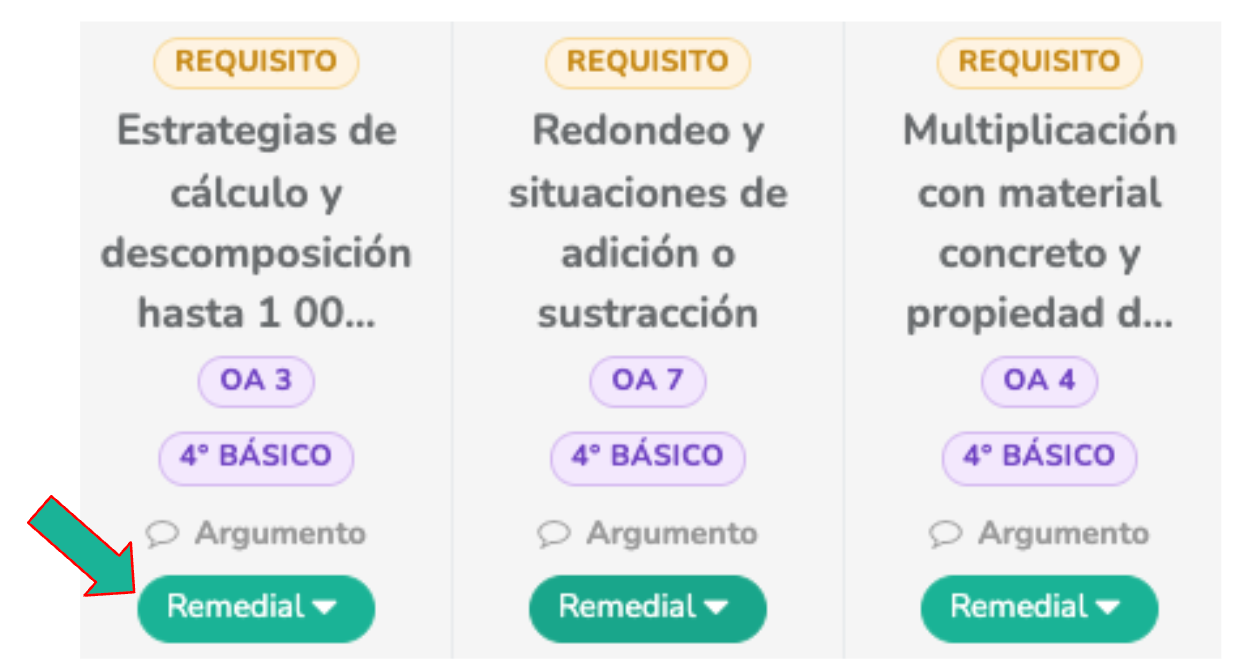1235x672 pixels.
Task: Click the REQUISITO badge above Estrategias de cálculo
Action: pyautogui.click(x=256, y=62)
